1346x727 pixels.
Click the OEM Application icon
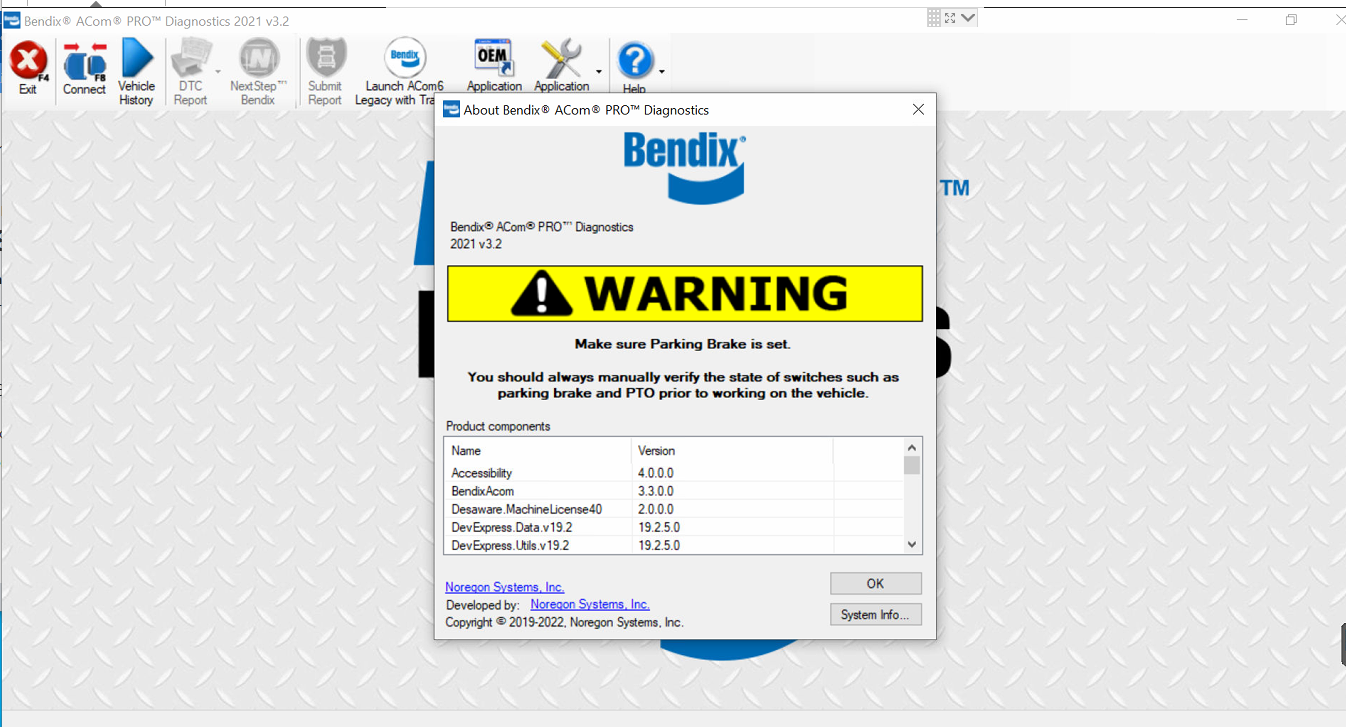pos(493,58)
